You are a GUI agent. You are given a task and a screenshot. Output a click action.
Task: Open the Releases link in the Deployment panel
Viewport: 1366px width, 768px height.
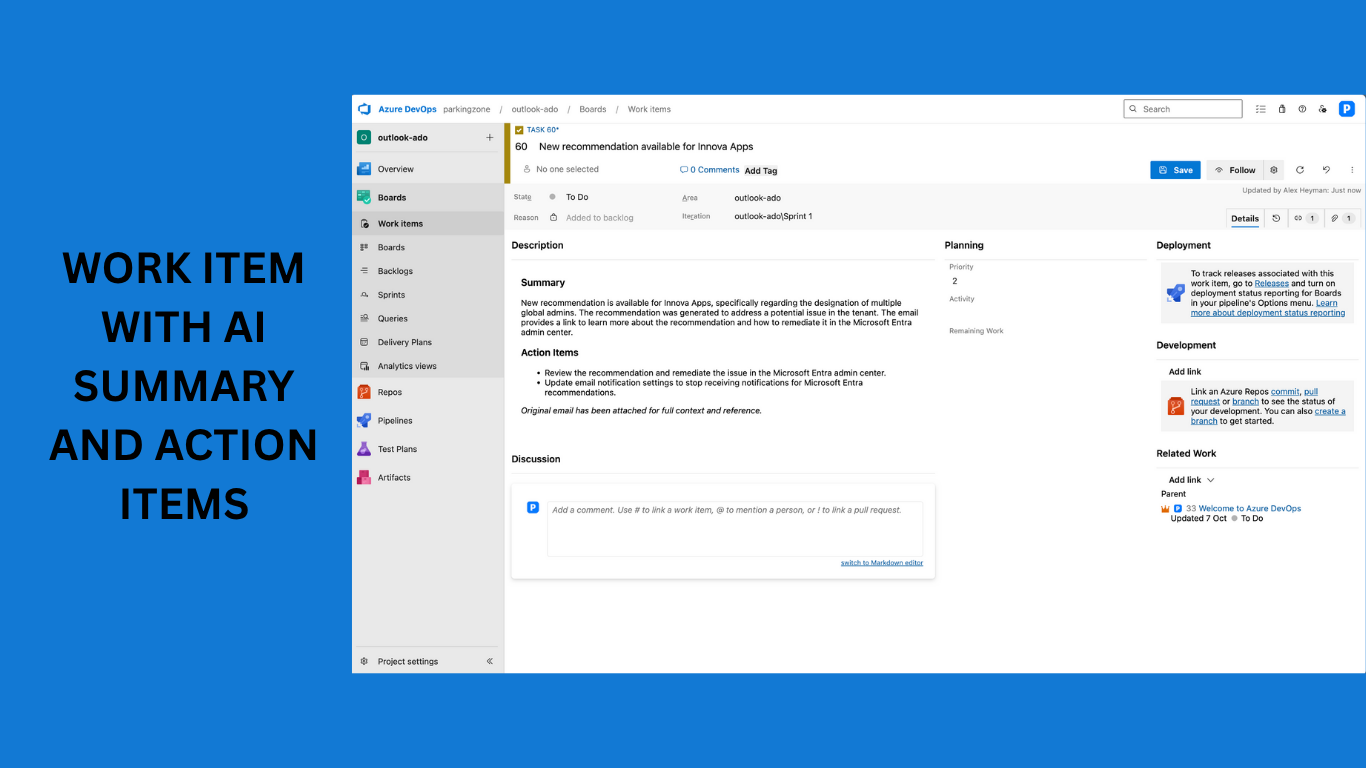coord(1271,283)
